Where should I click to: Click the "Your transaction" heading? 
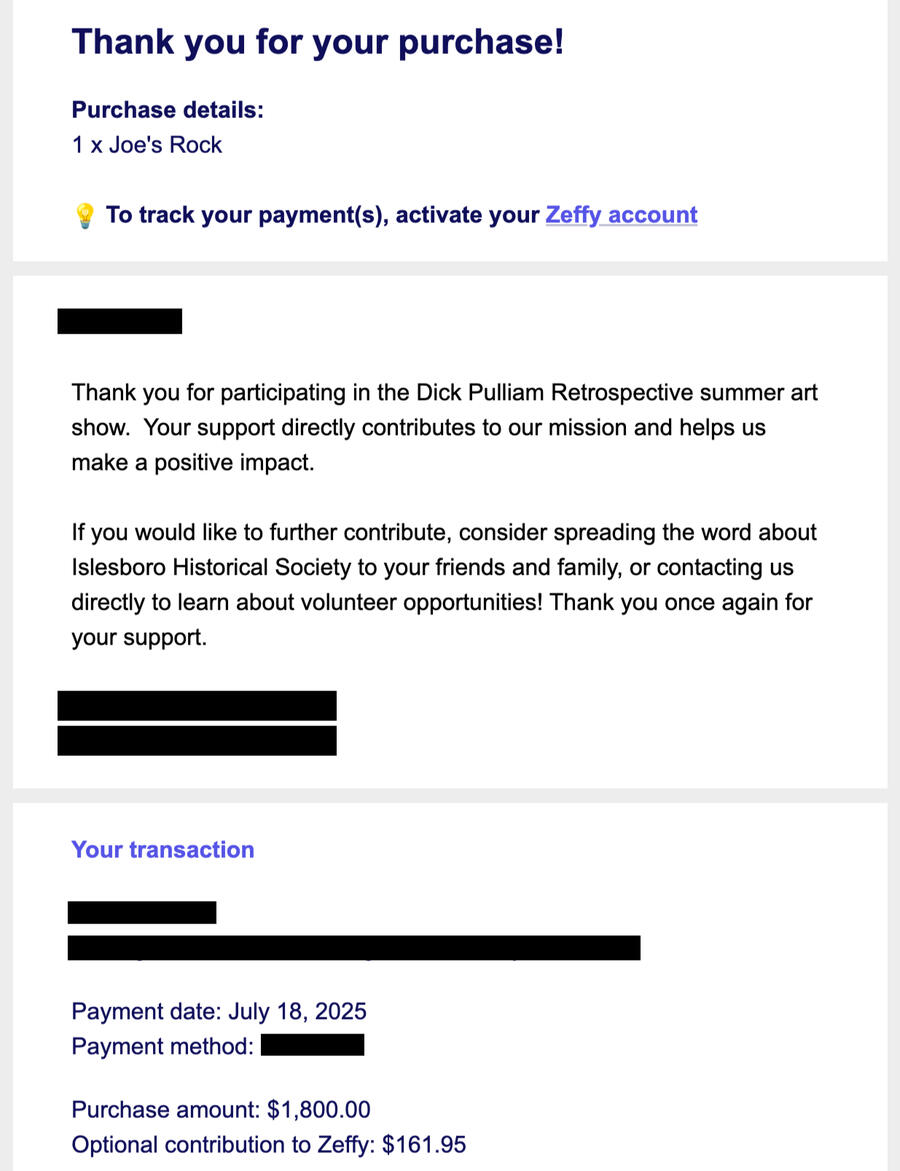pos(163,850)
